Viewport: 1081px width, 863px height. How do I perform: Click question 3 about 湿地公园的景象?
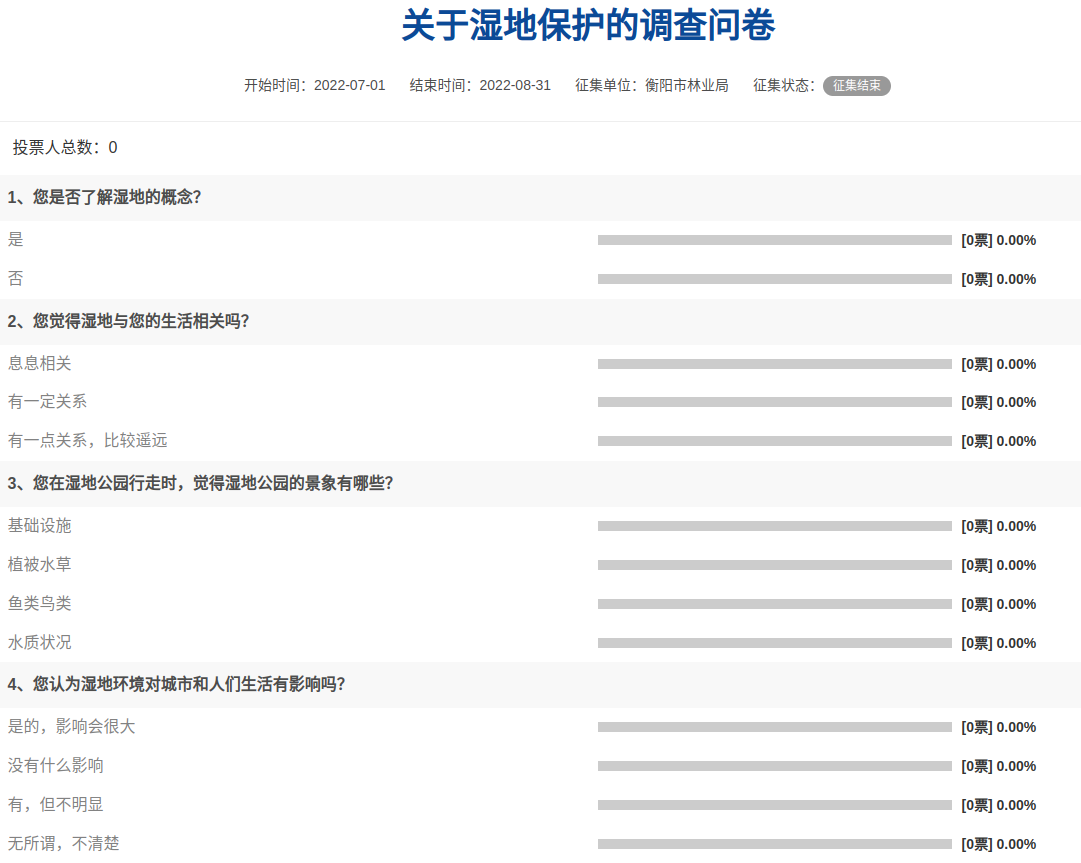(x=200, y=483)
